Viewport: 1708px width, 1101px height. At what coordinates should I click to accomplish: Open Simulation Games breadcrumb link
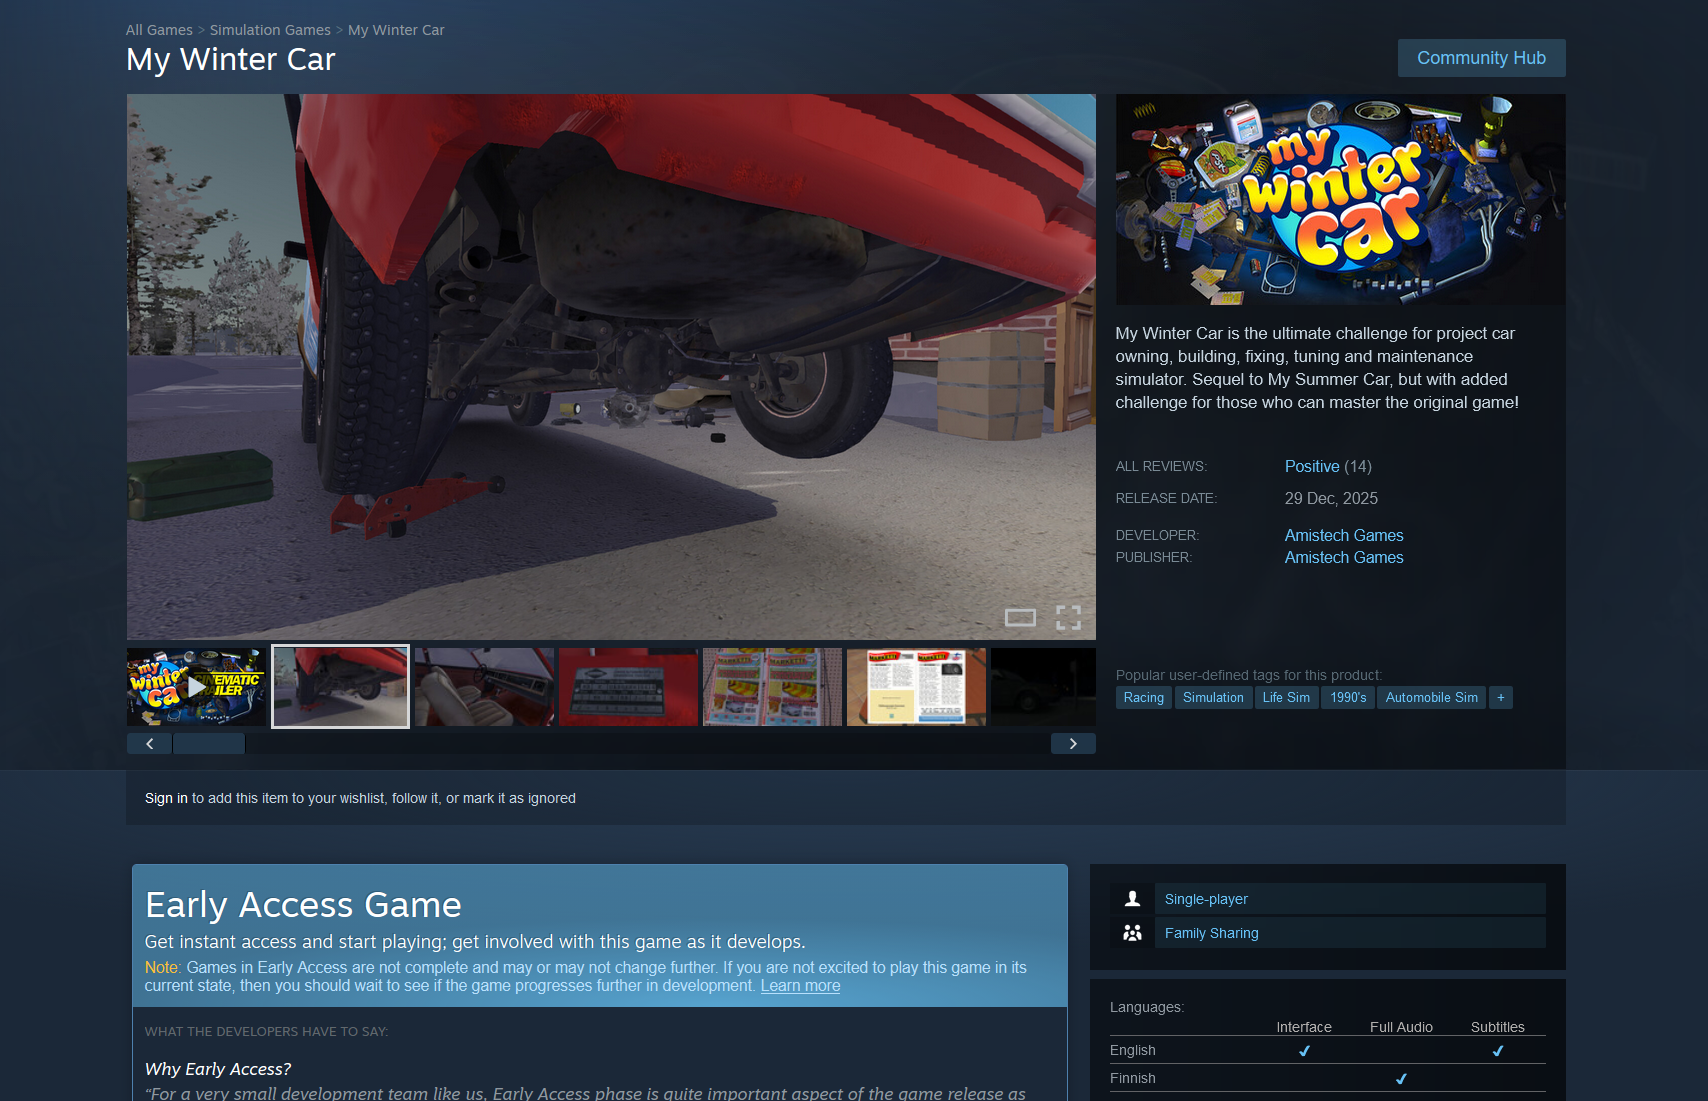click(270, 30)
